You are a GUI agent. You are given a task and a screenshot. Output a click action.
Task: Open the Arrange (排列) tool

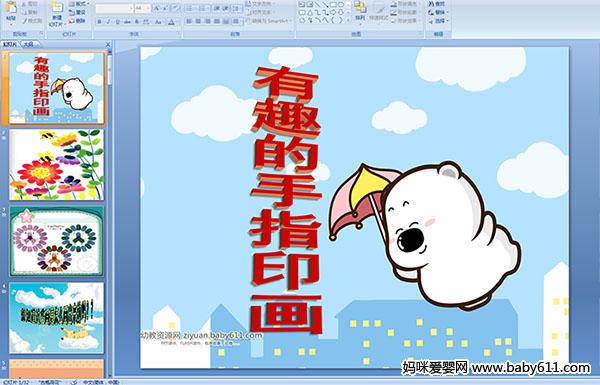point(360,11)
